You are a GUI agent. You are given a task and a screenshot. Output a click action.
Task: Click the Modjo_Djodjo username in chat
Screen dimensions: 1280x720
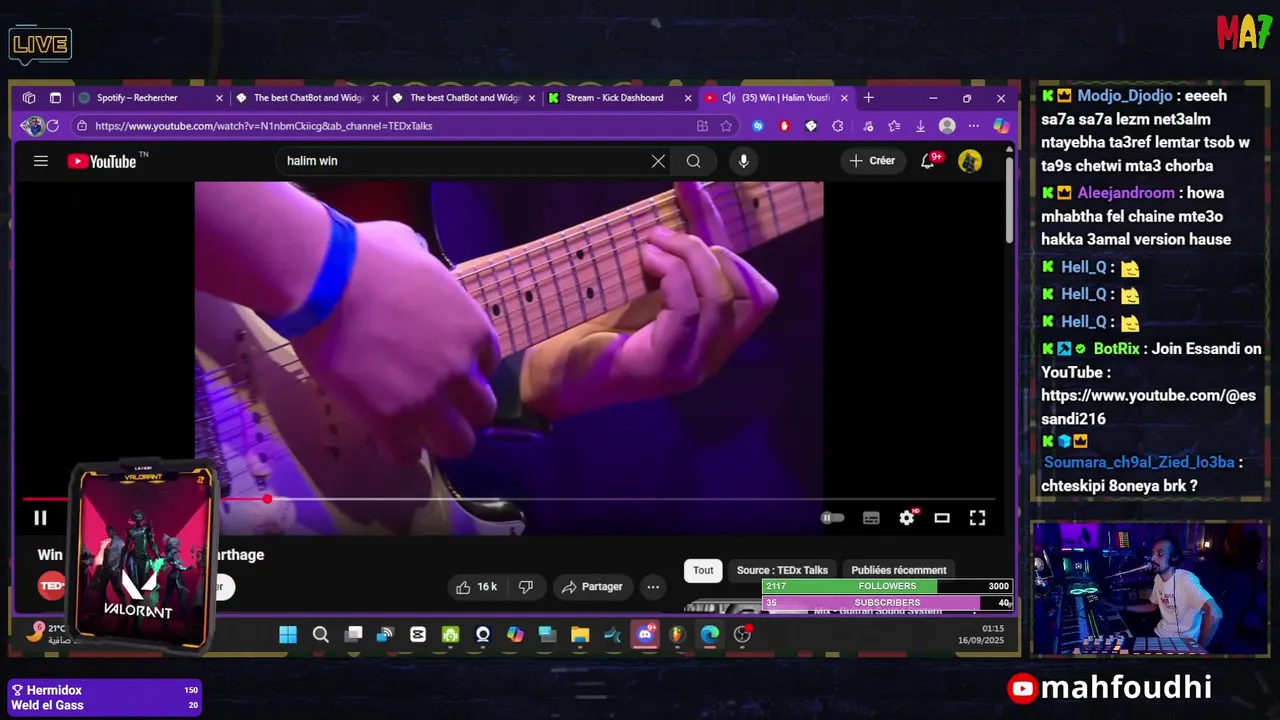[x=1125, y=96]
